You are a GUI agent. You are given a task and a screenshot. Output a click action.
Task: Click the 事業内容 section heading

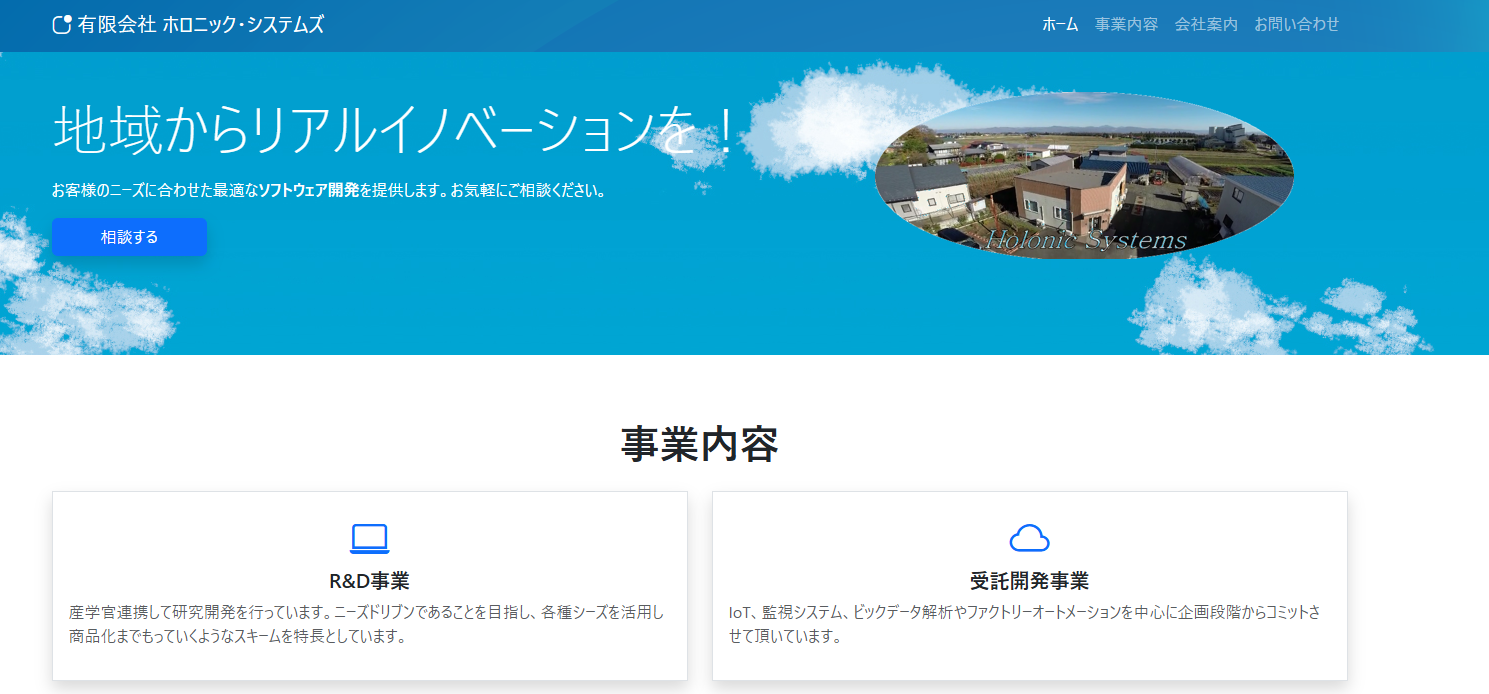699,444
